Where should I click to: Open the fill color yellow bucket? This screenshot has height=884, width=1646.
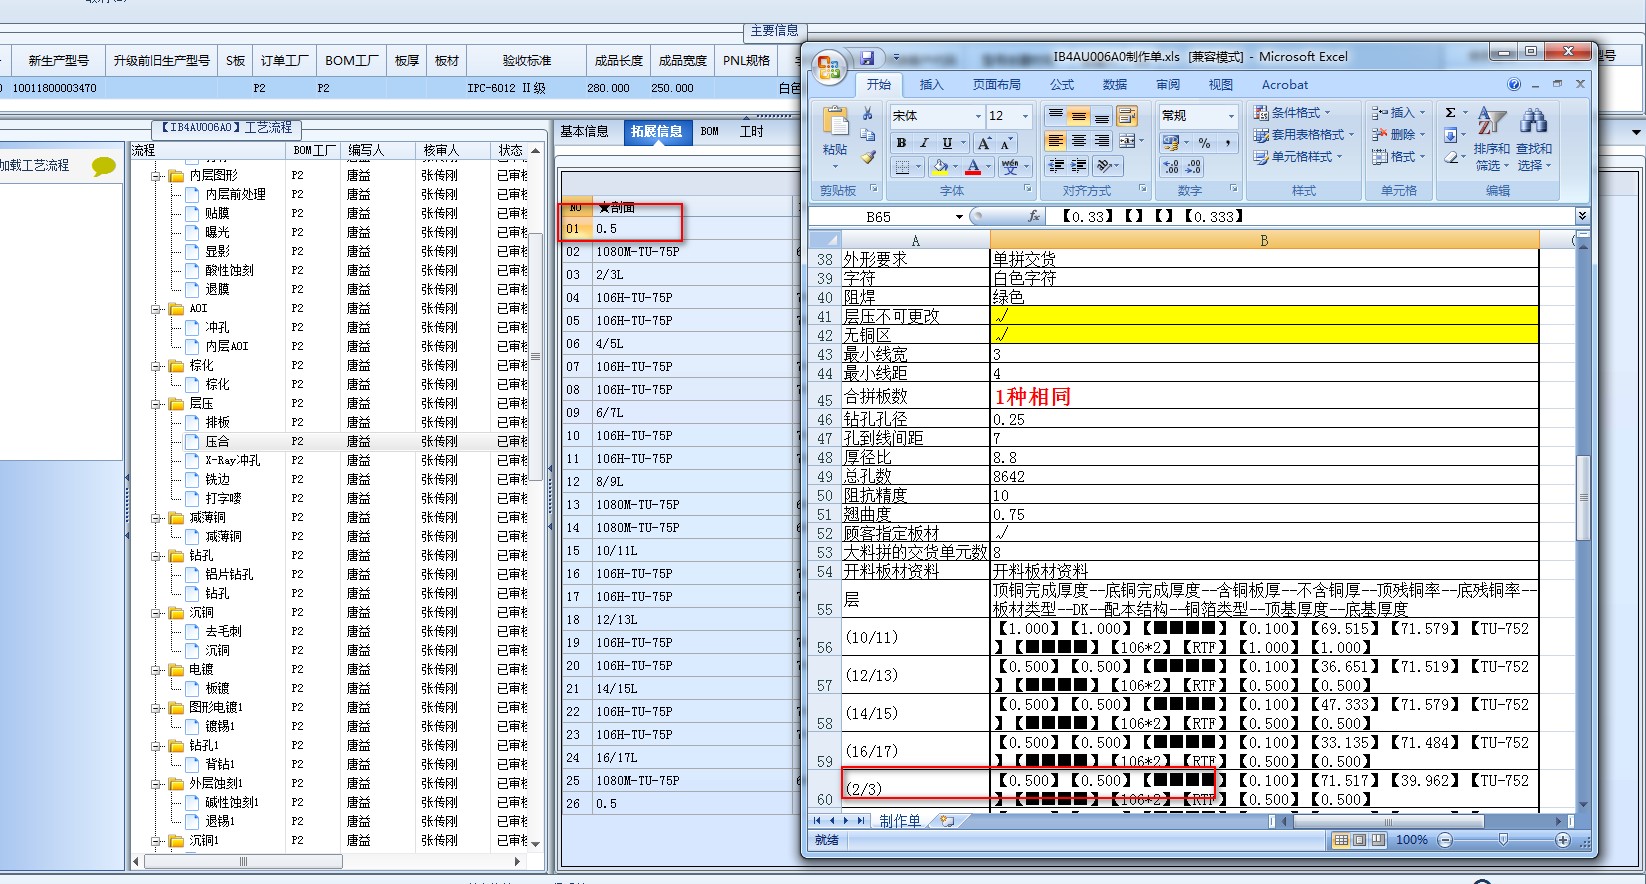click(x=939, y=167)
